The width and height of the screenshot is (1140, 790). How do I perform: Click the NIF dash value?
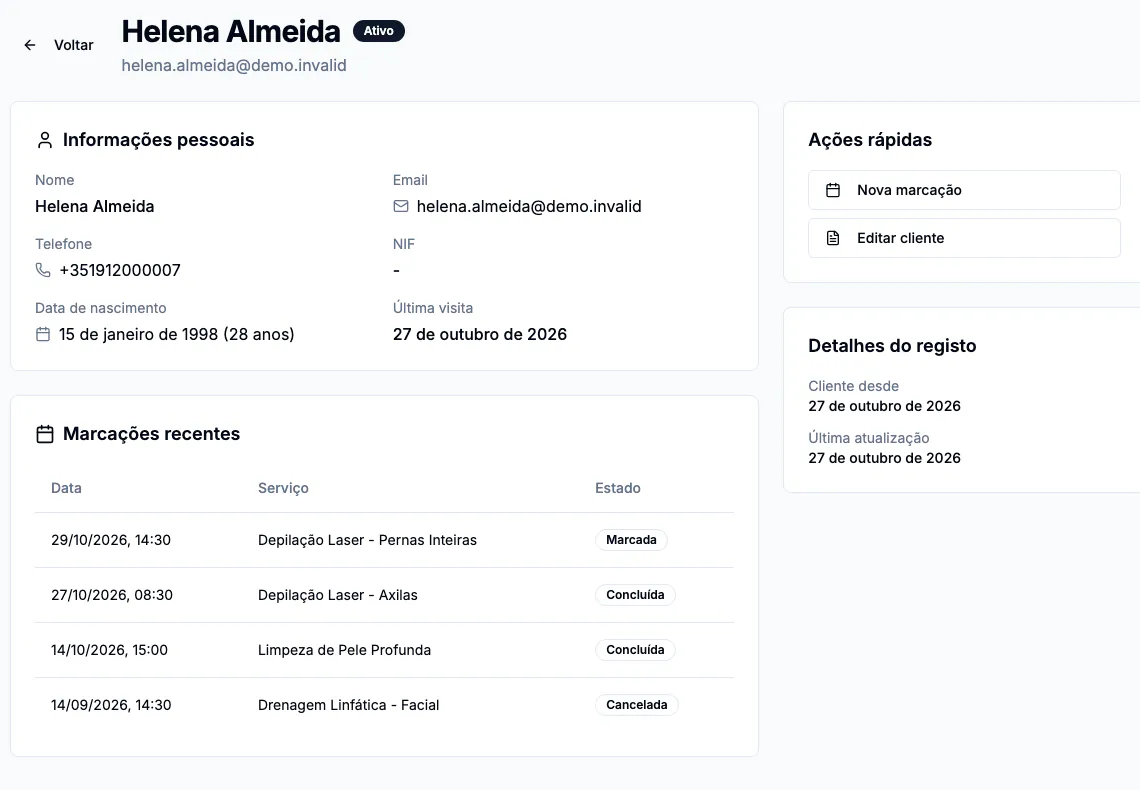396,270
